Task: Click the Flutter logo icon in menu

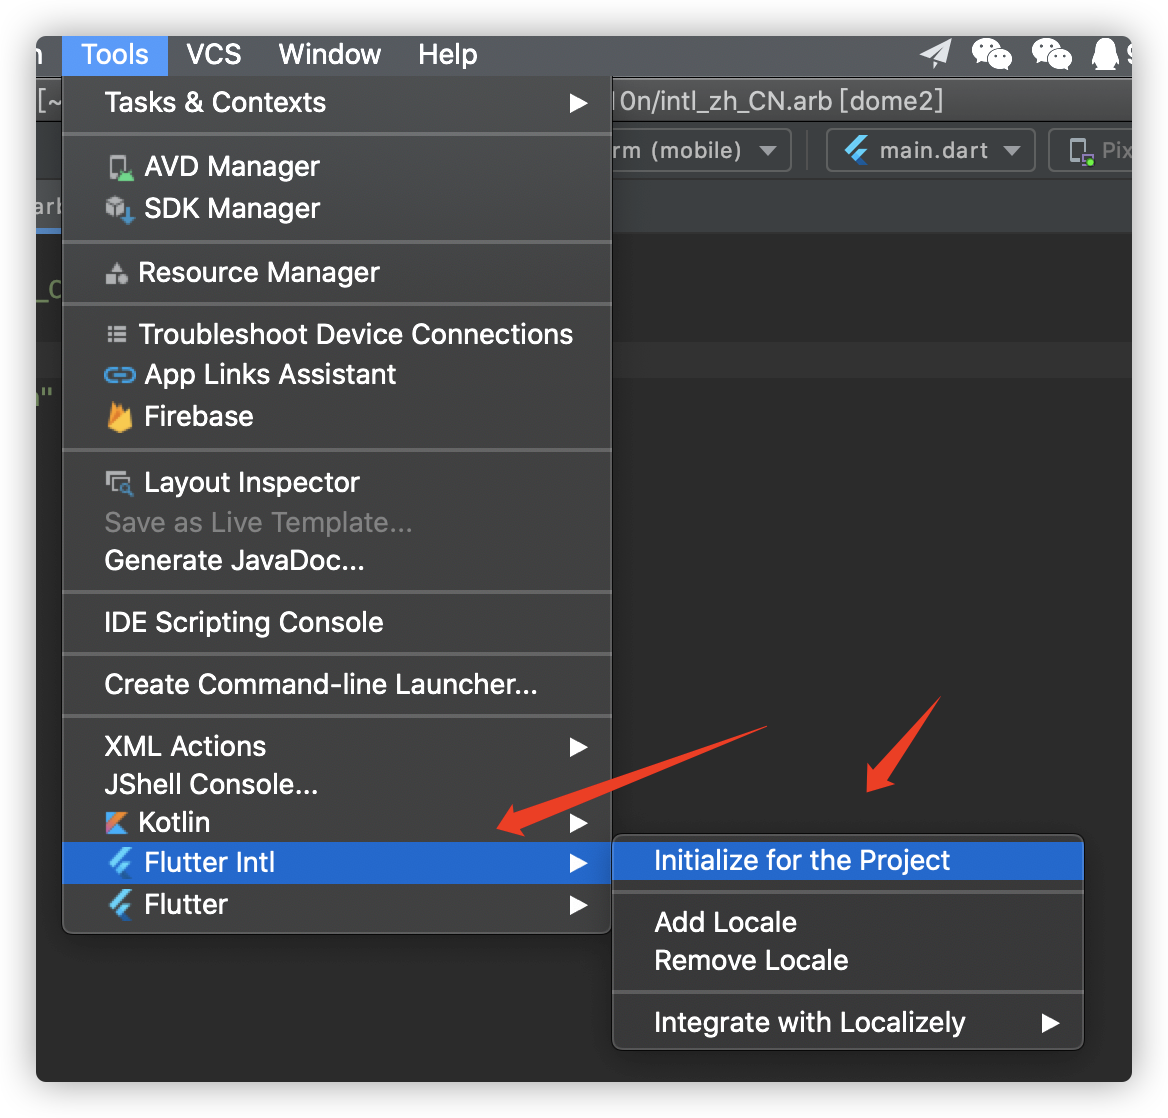Action: (121, 905)
